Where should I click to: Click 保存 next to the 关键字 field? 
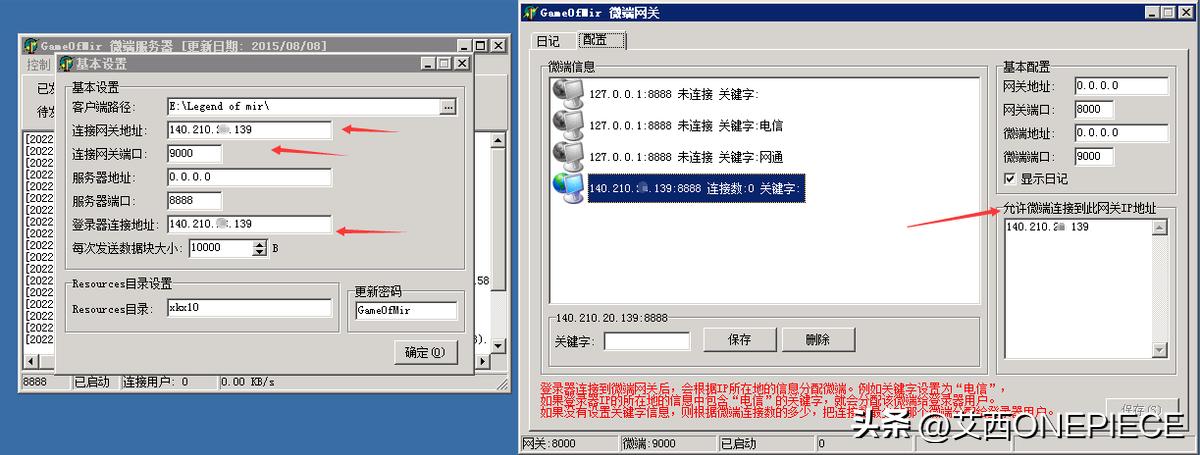(x=741, y=340)
